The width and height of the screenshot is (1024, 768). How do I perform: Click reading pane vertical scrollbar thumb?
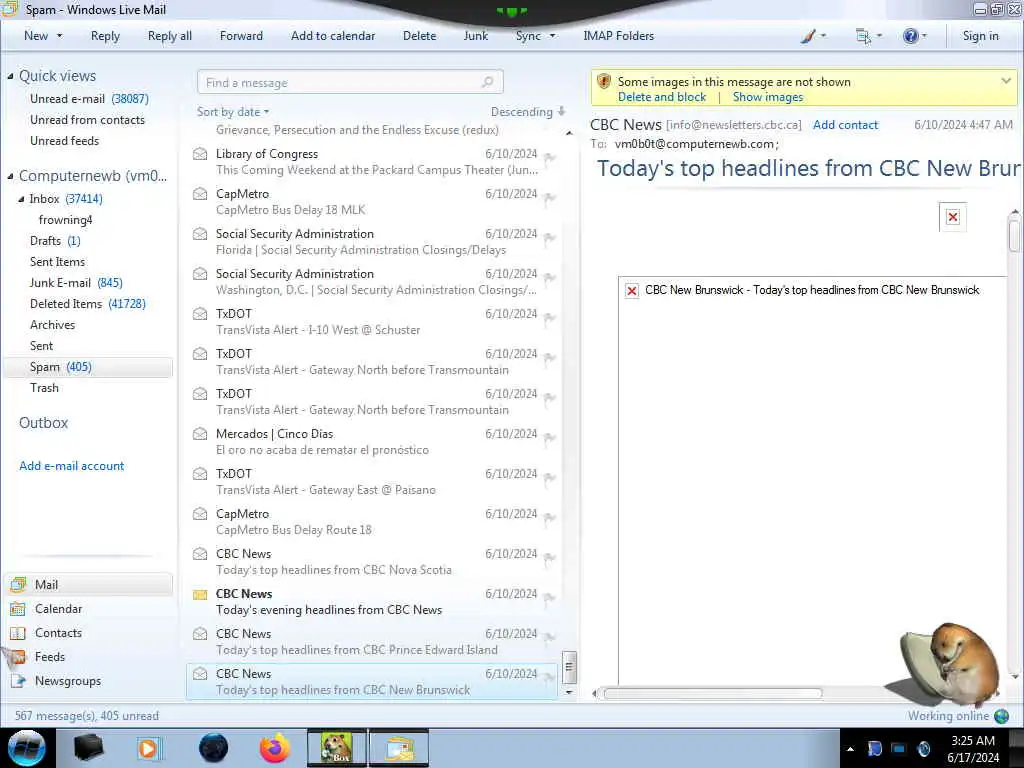coord(1014,236)
